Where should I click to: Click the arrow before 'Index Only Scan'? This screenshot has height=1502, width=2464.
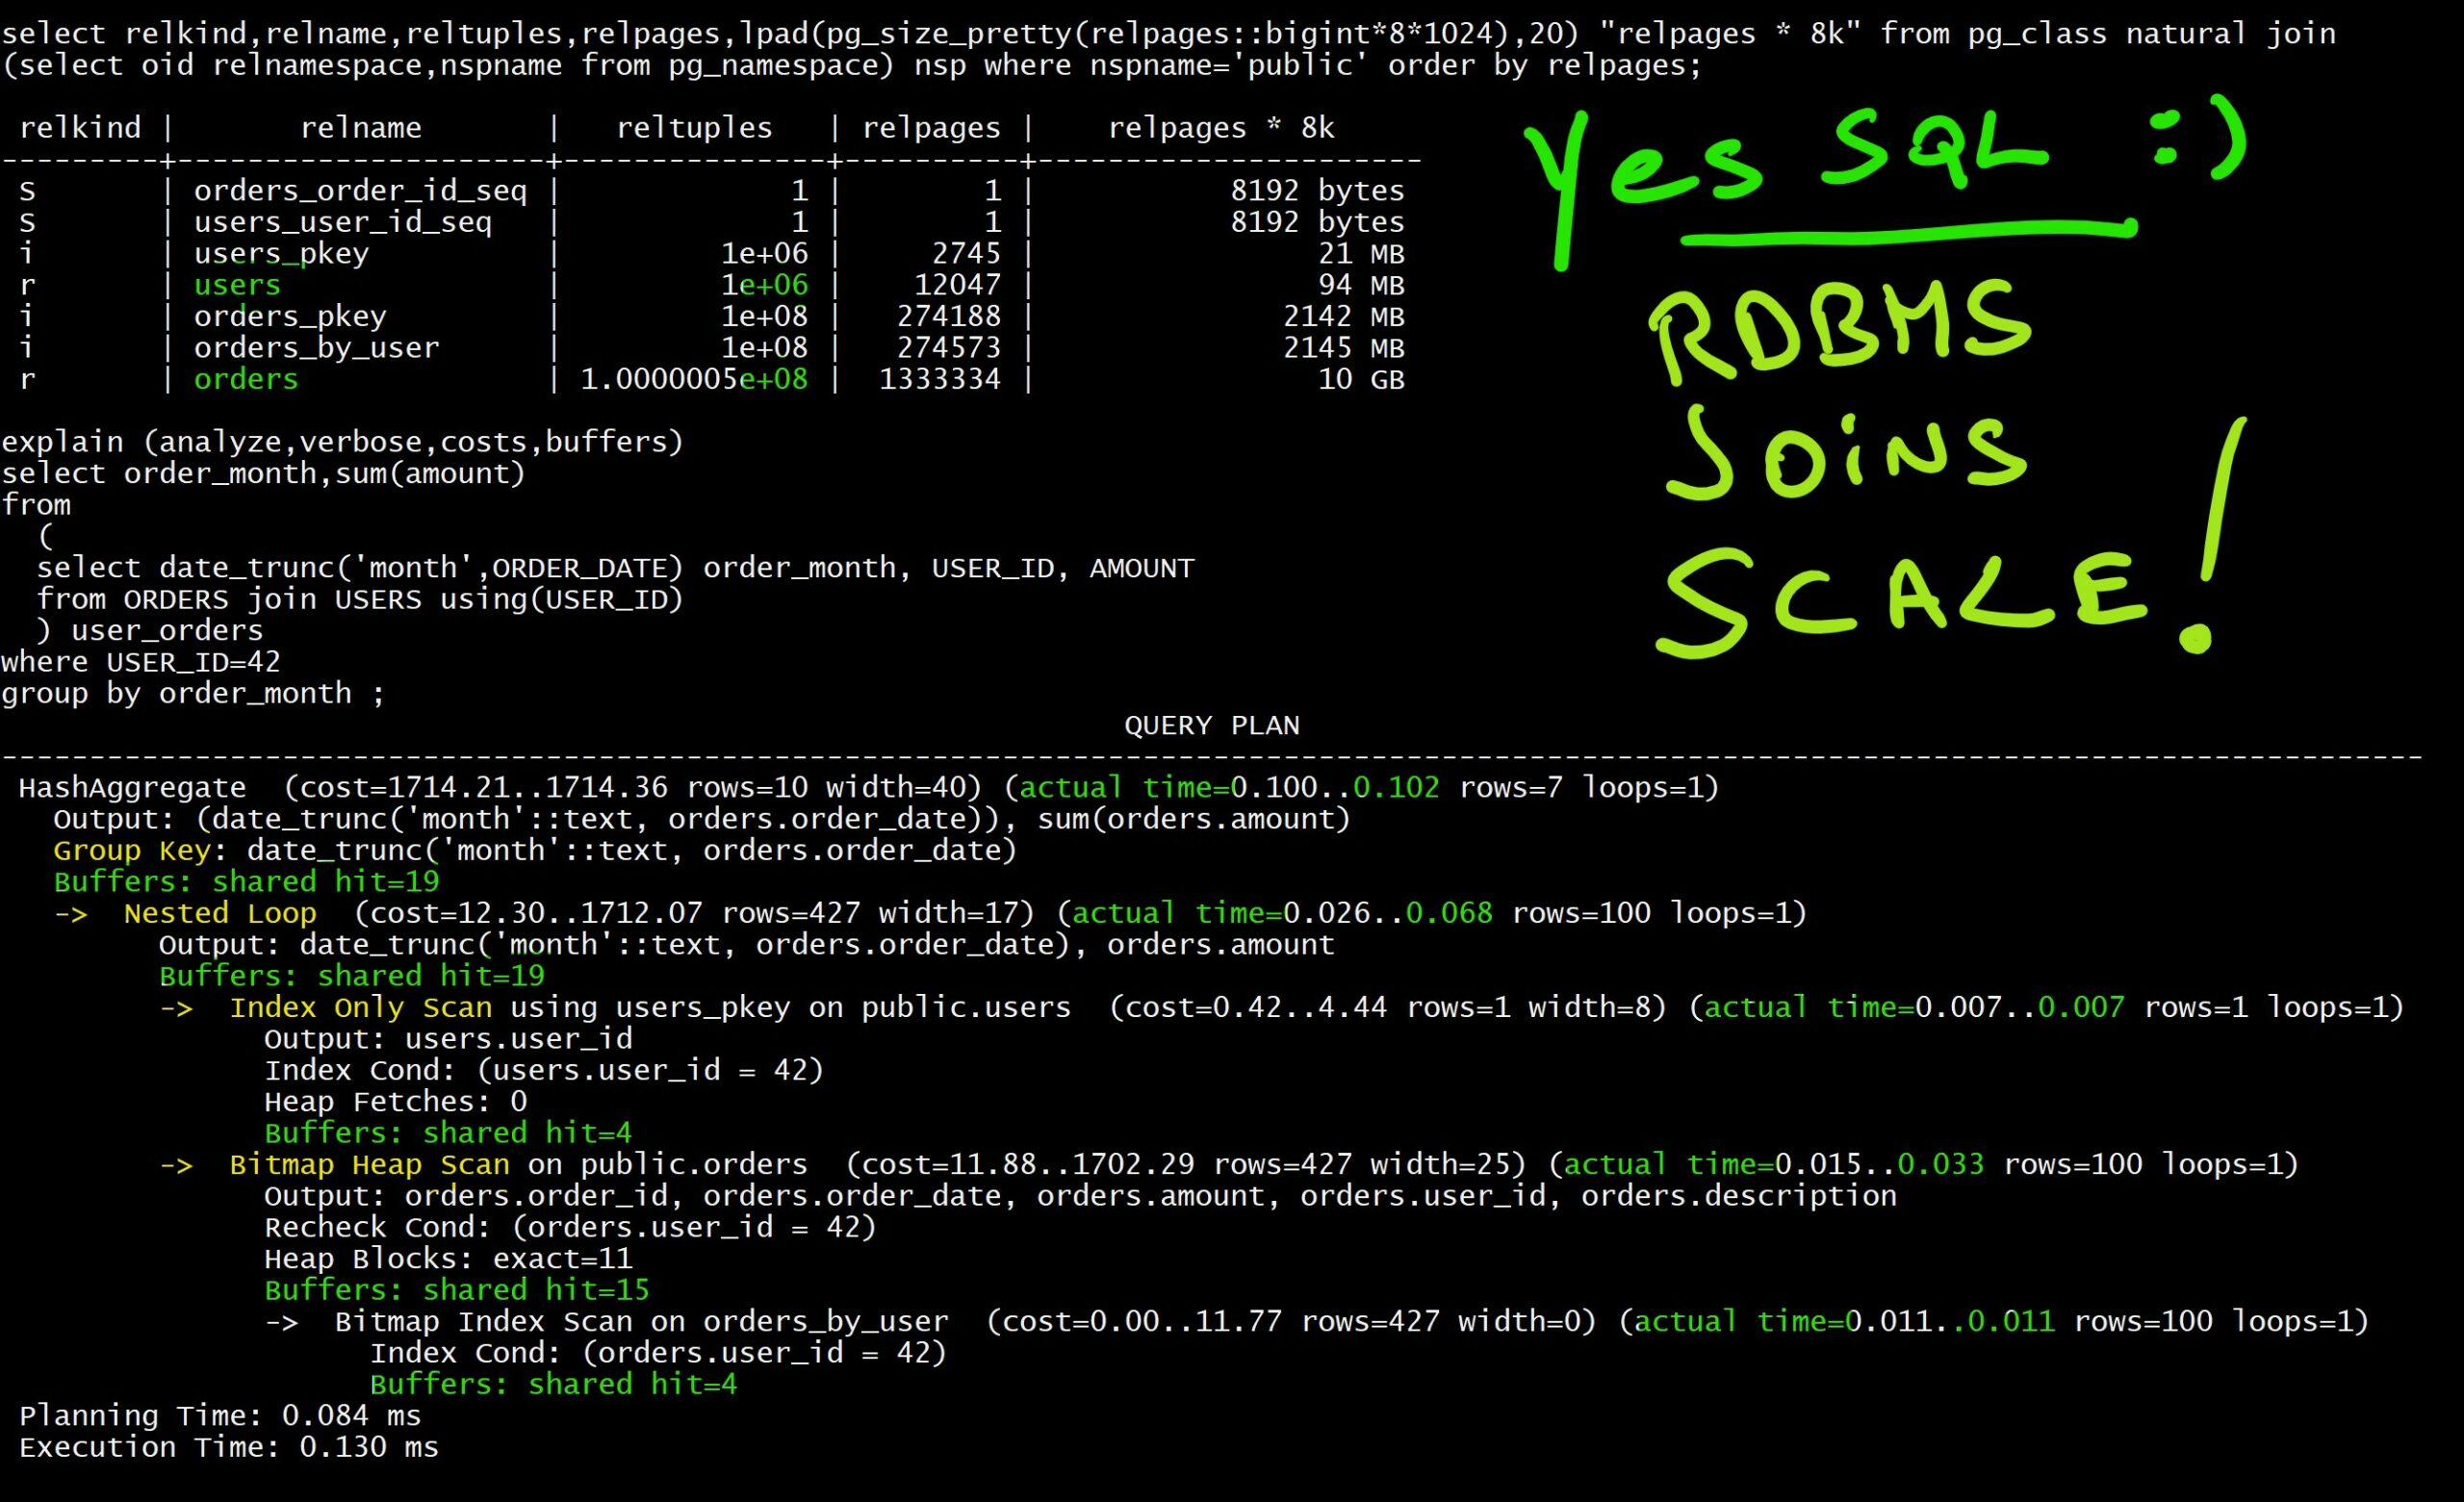tap(177, 1008)
